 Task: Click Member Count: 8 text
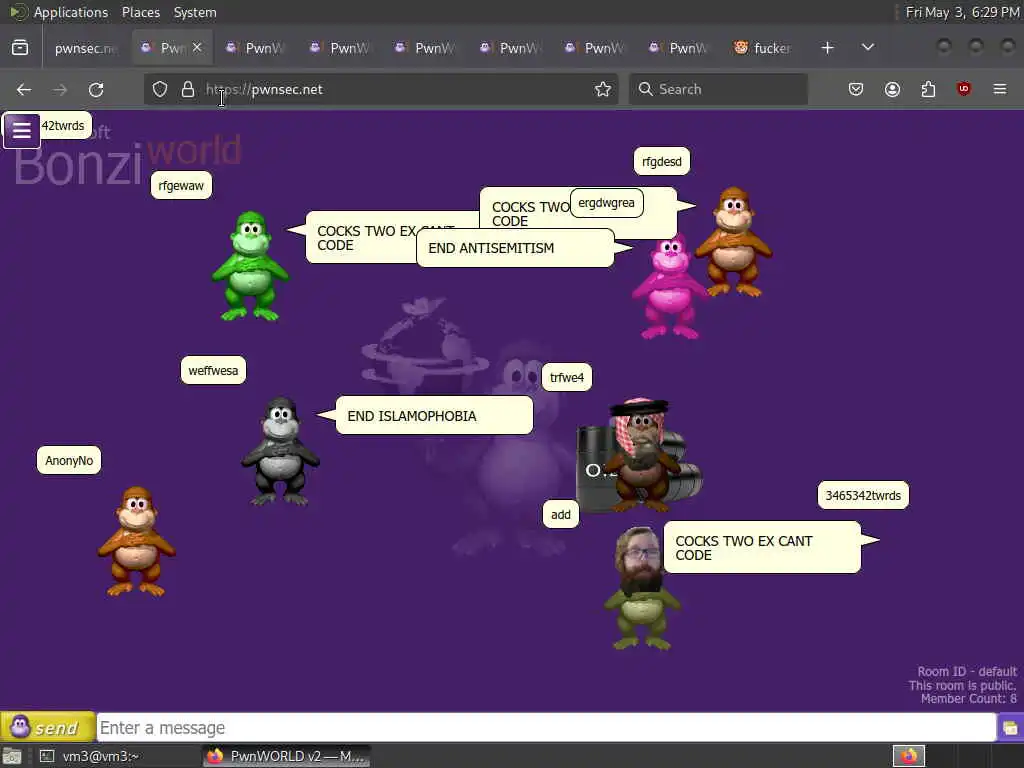coord(968,699)
